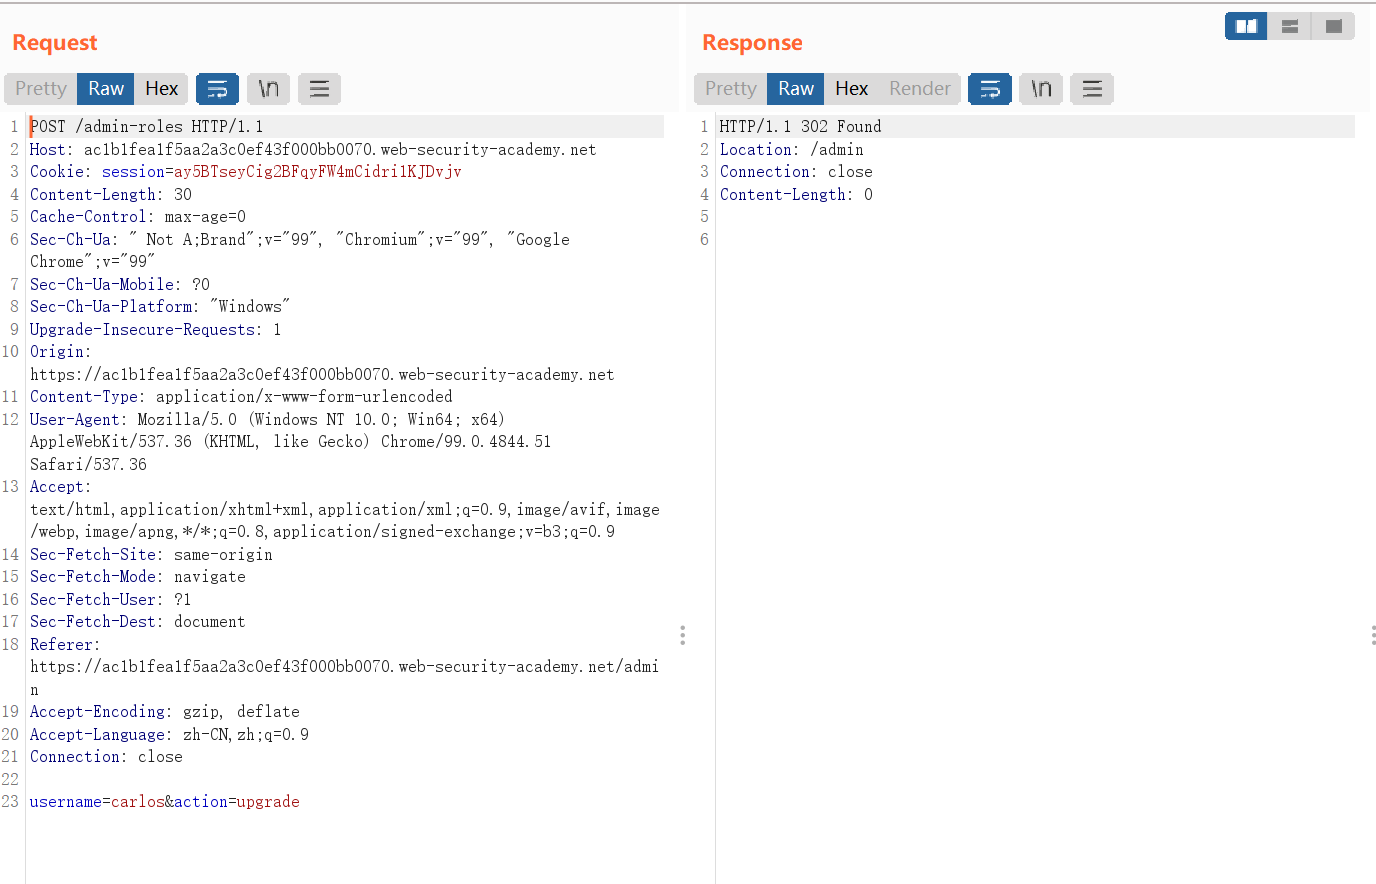Click the Response panel title
Image resolution: width=1376 pixels, height=884 pixels.
pos(752,43)
